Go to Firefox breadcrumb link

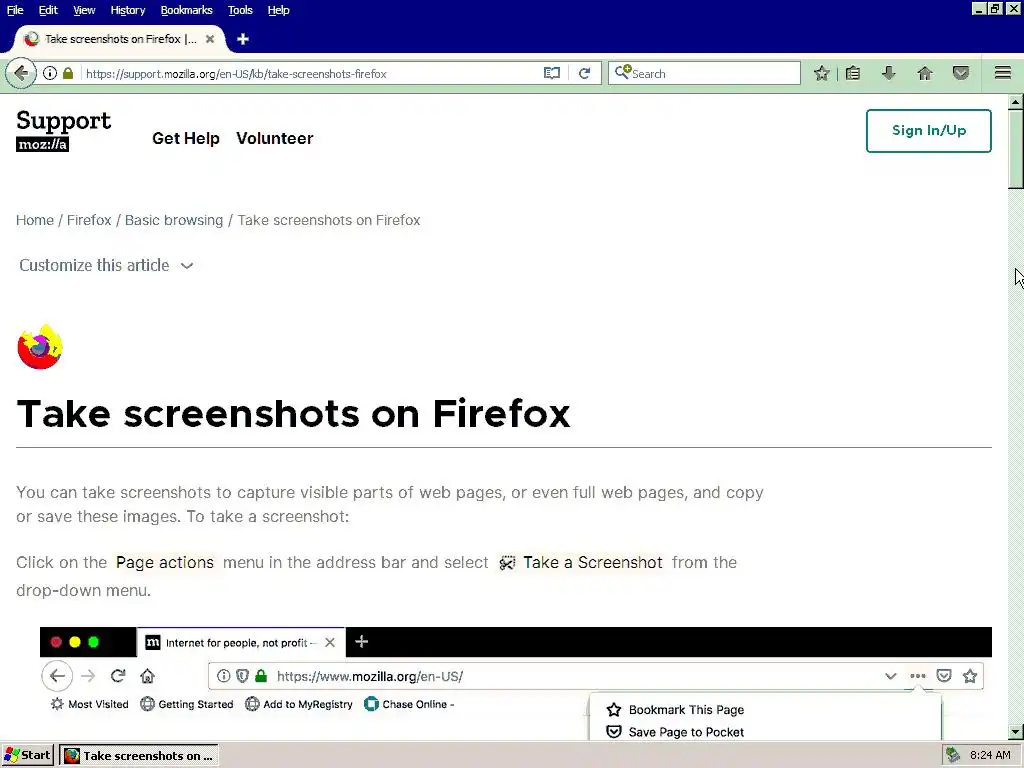click(89, 220)
